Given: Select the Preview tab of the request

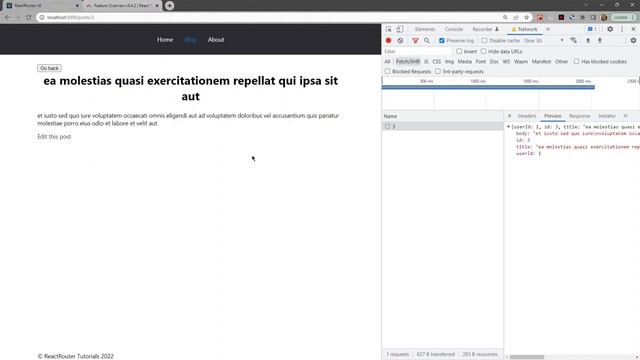Looking at the screenshot, I should (553, 116).
